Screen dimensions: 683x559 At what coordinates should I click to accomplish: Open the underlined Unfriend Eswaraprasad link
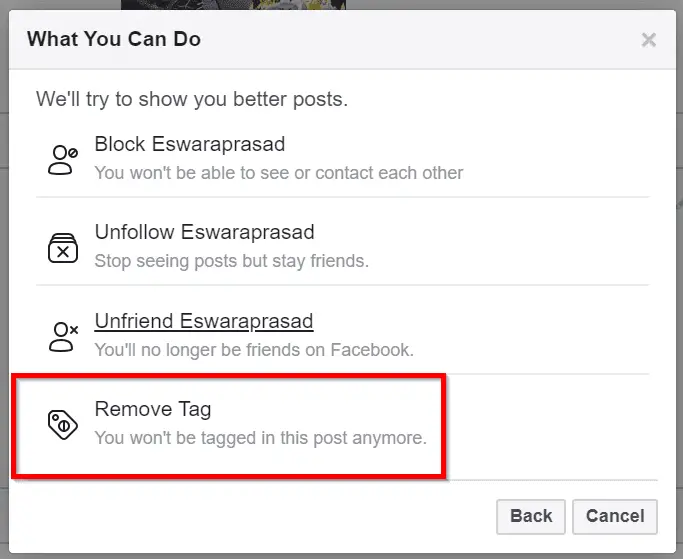click(204, 321)
